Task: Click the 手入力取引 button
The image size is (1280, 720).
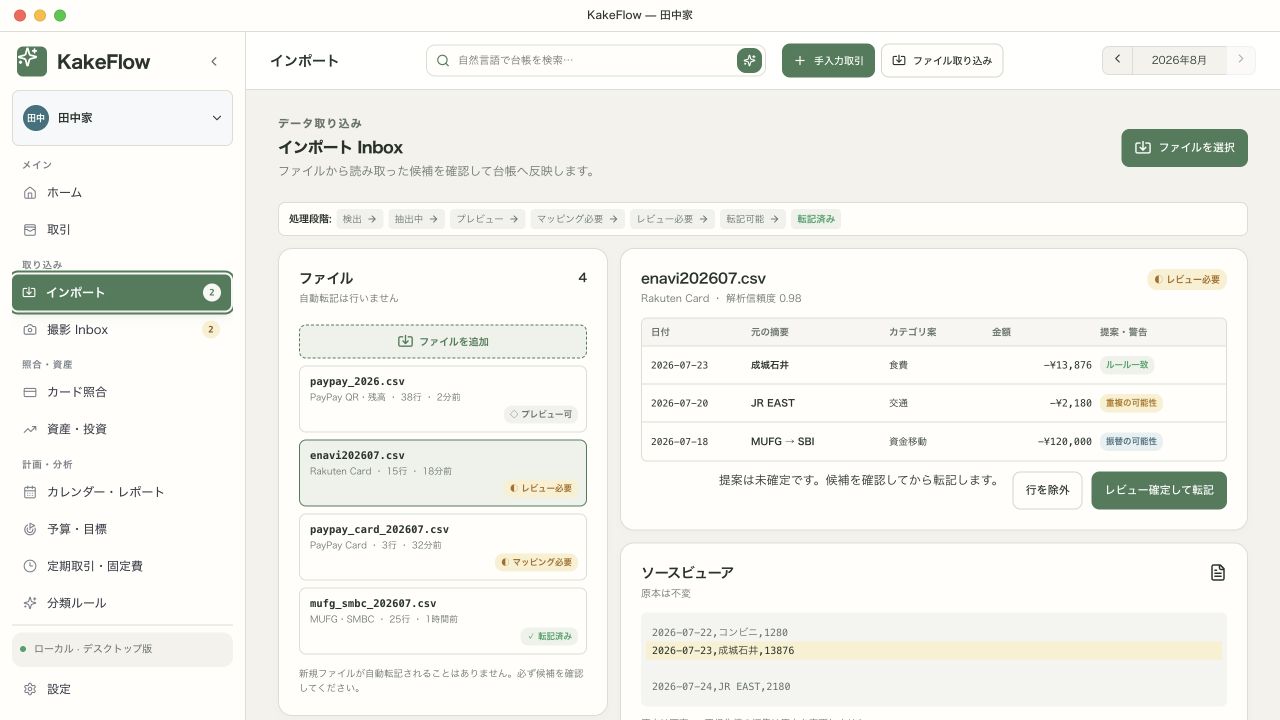Action: 828,60
